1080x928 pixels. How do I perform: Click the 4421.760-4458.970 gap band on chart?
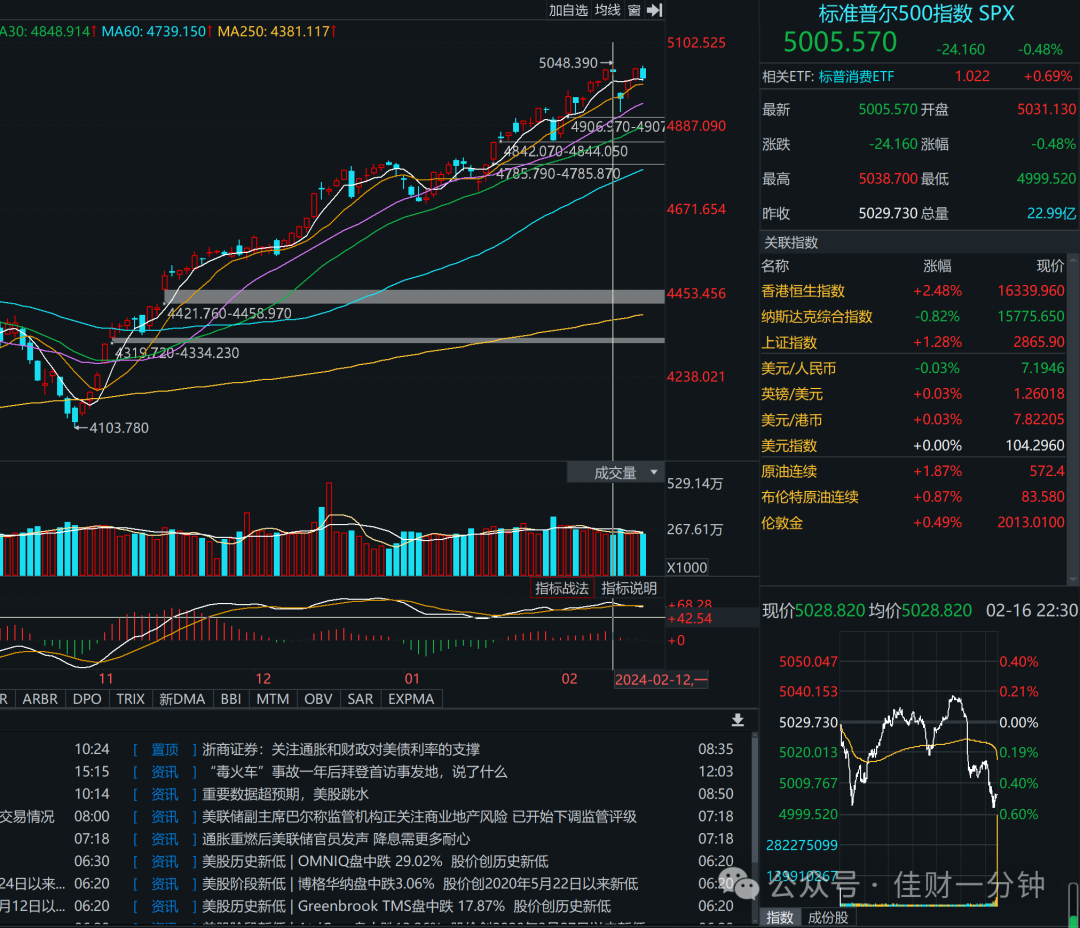click(414, 297)
